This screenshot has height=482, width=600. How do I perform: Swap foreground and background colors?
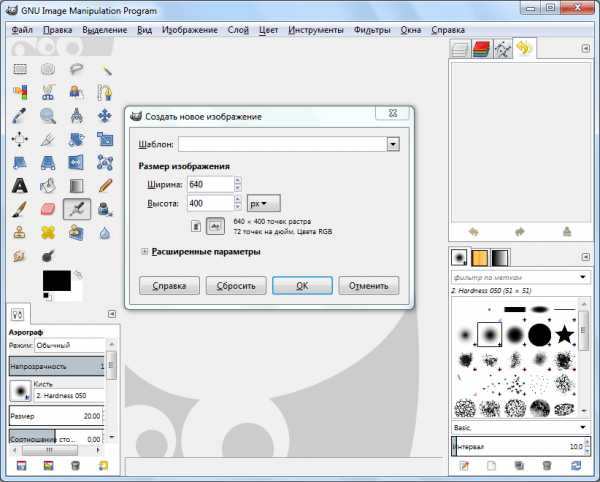coord(78,274)
